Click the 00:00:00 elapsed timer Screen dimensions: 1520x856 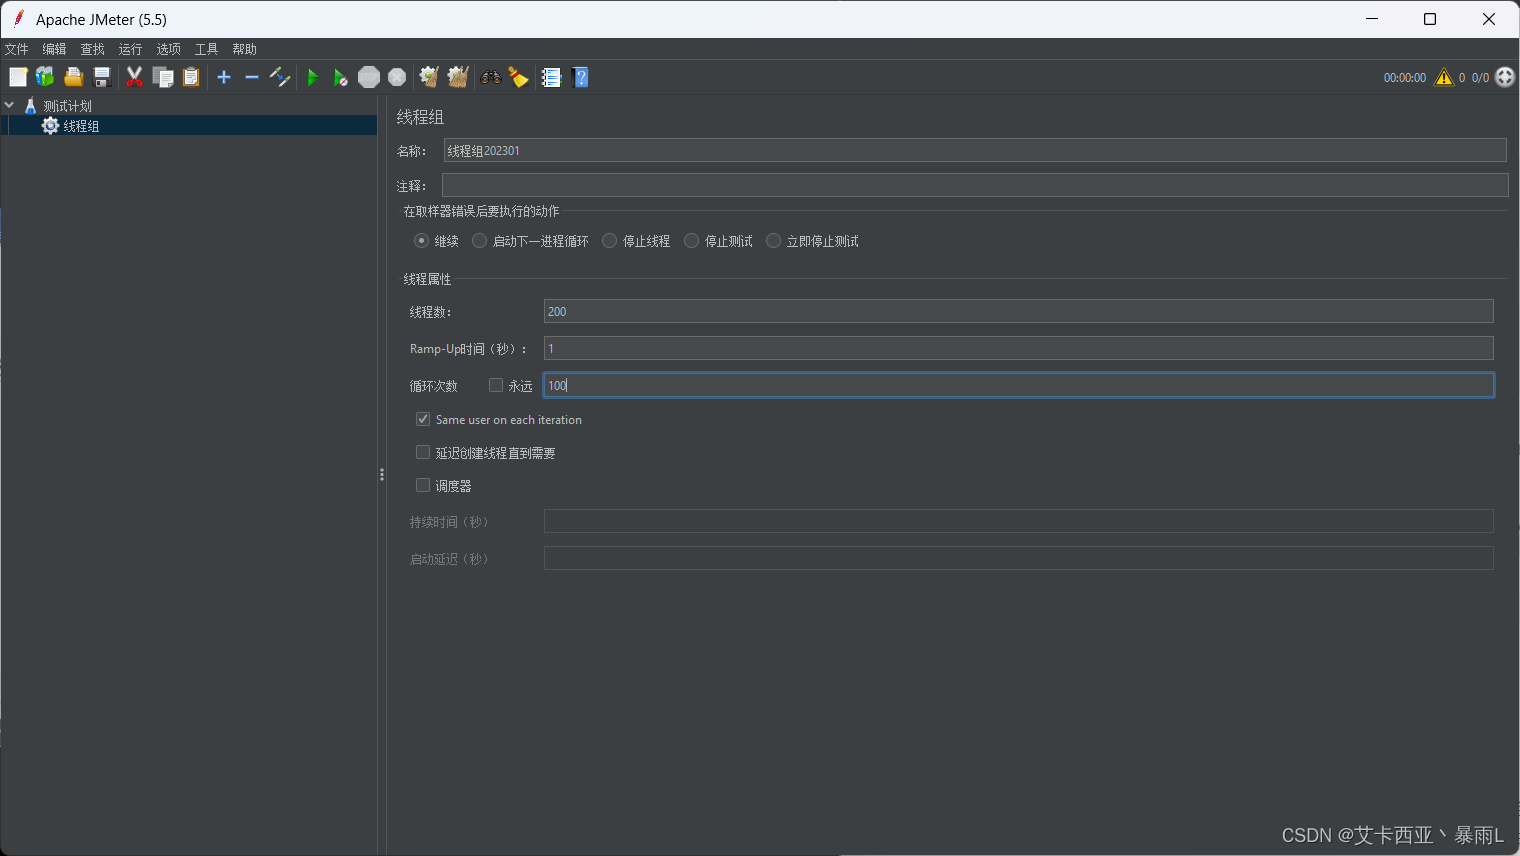pyautogui.click(x=1405, y=77)
